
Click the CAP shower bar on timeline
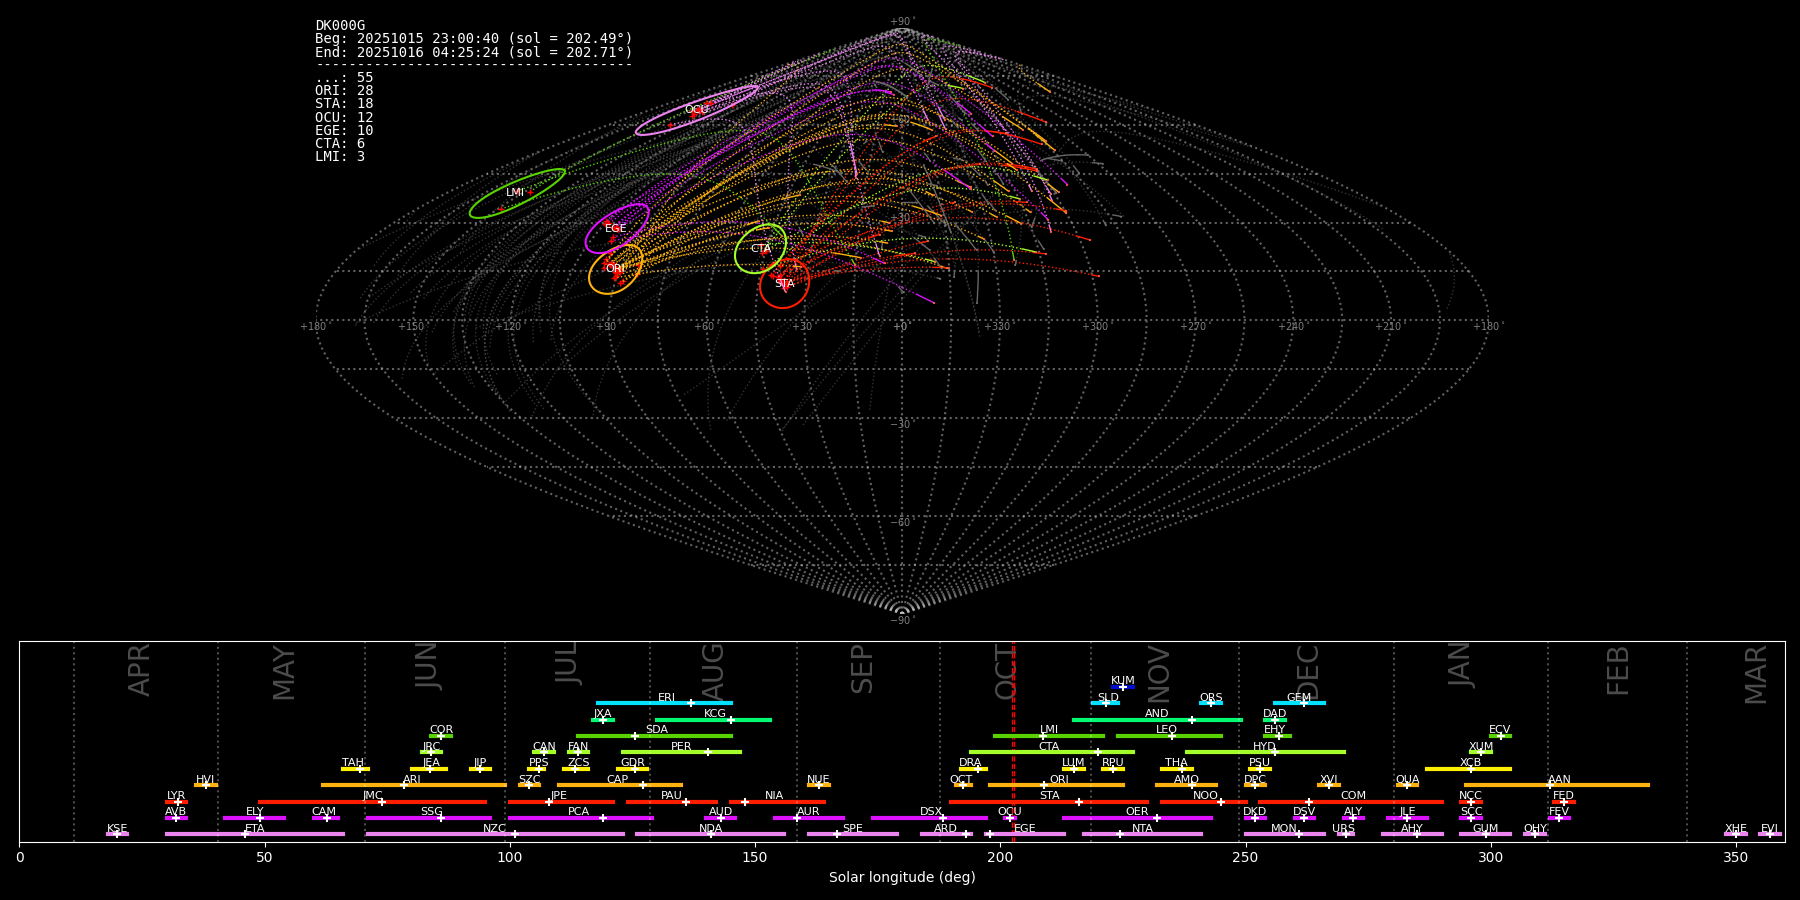(x=620, y=785)
